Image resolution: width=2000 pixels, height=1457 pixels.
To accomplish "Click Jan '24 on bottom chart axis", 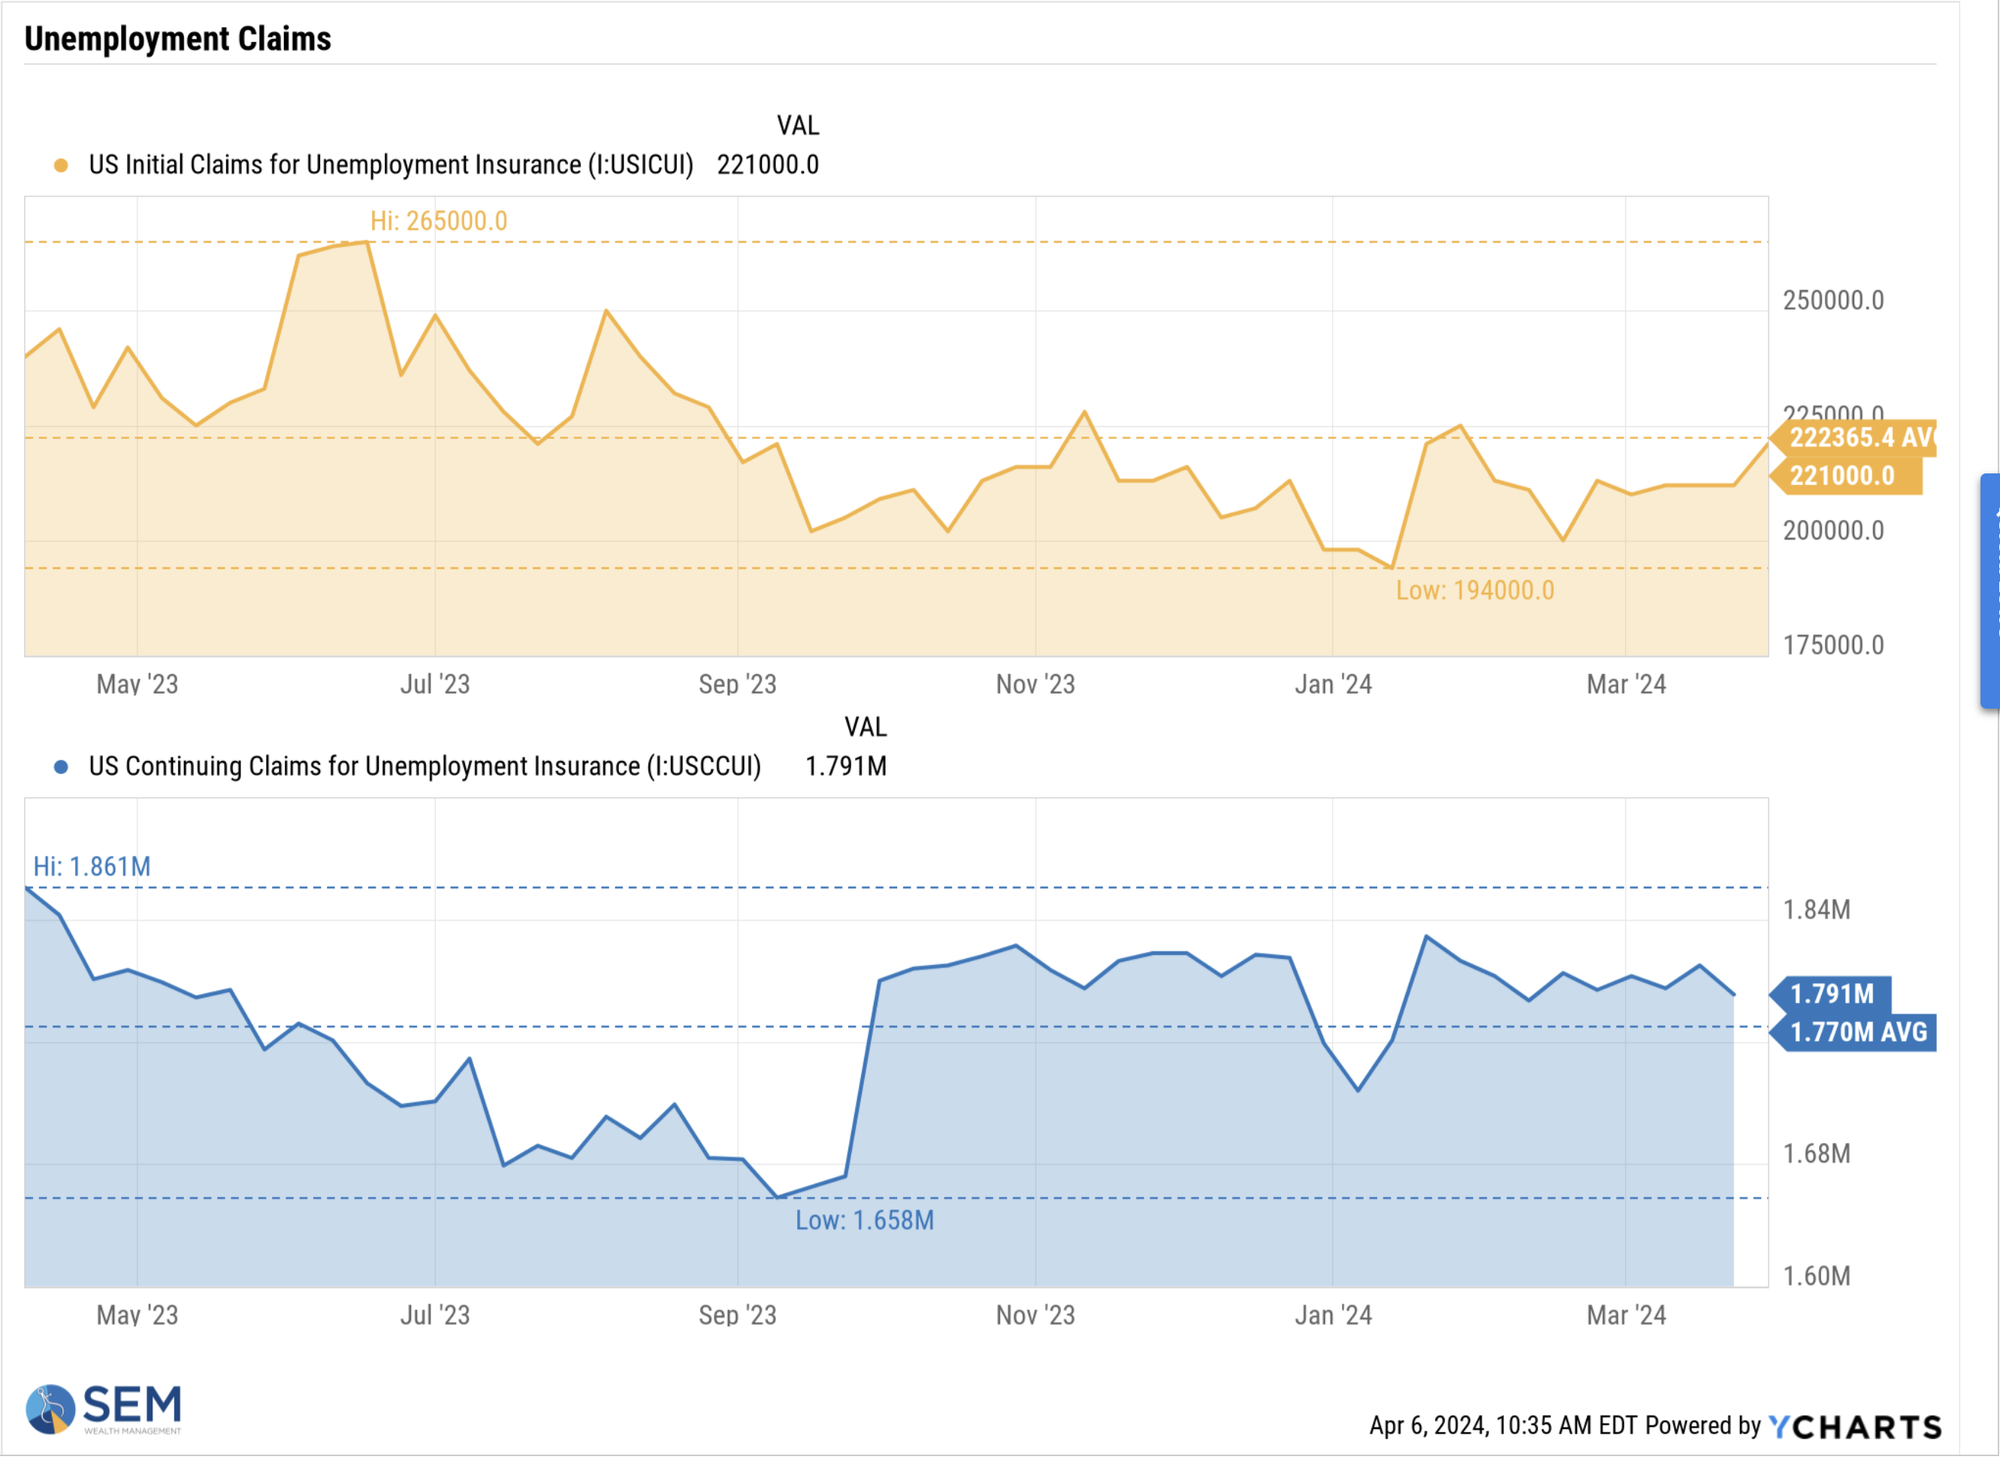I will [x=1332, y=1315].
